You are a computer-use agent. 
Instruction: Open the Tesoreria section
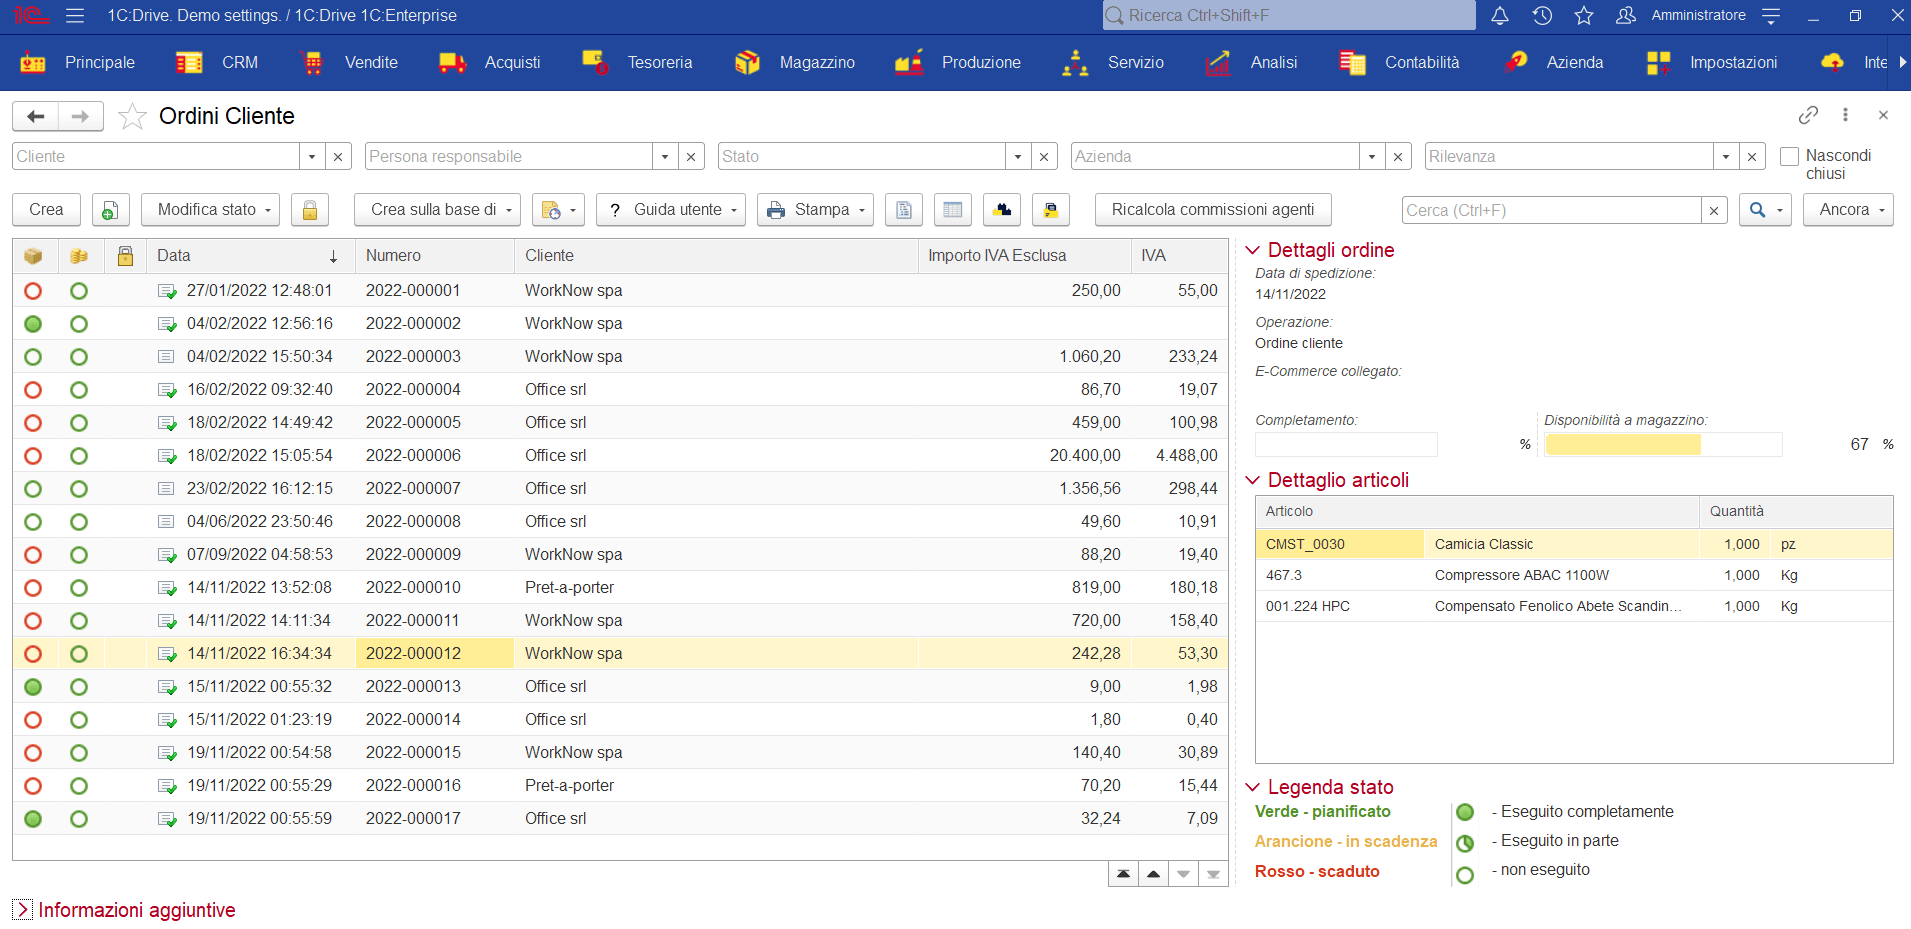[x=637, y=63]
